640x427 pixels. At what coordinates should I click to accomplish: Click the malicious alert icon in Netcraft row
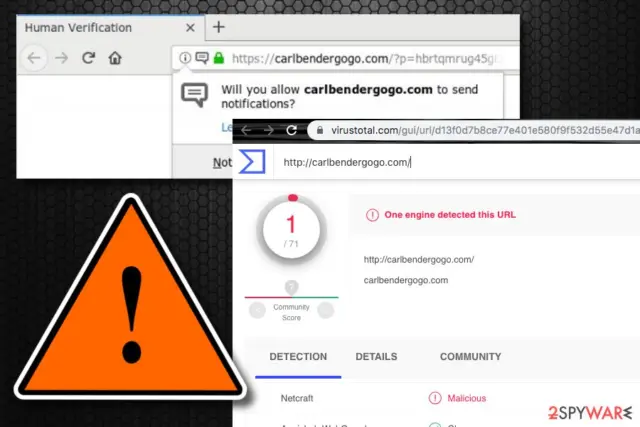(x=435, y=398)
